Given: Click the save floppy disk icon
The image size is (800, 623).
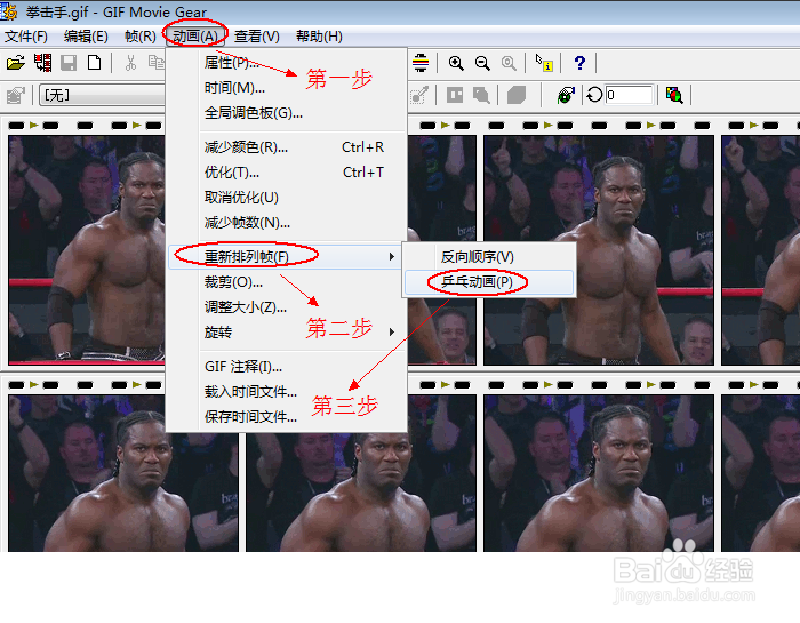Looking at the screenshot, I should click(x=69, y=63).
